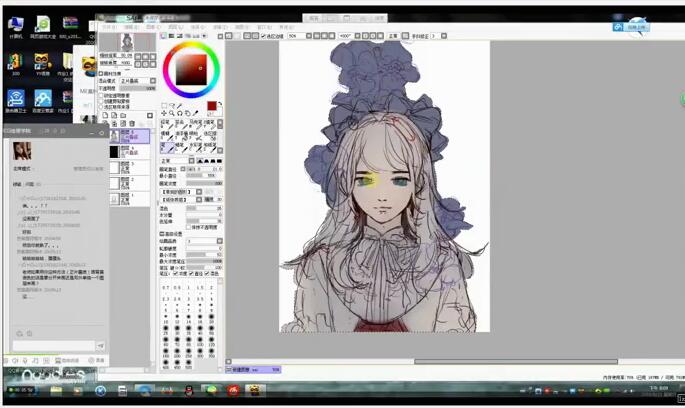The image size is (685, 408).
Task: Toggle pen pressure 混色 blend checkbox
Action: [207, 273]
